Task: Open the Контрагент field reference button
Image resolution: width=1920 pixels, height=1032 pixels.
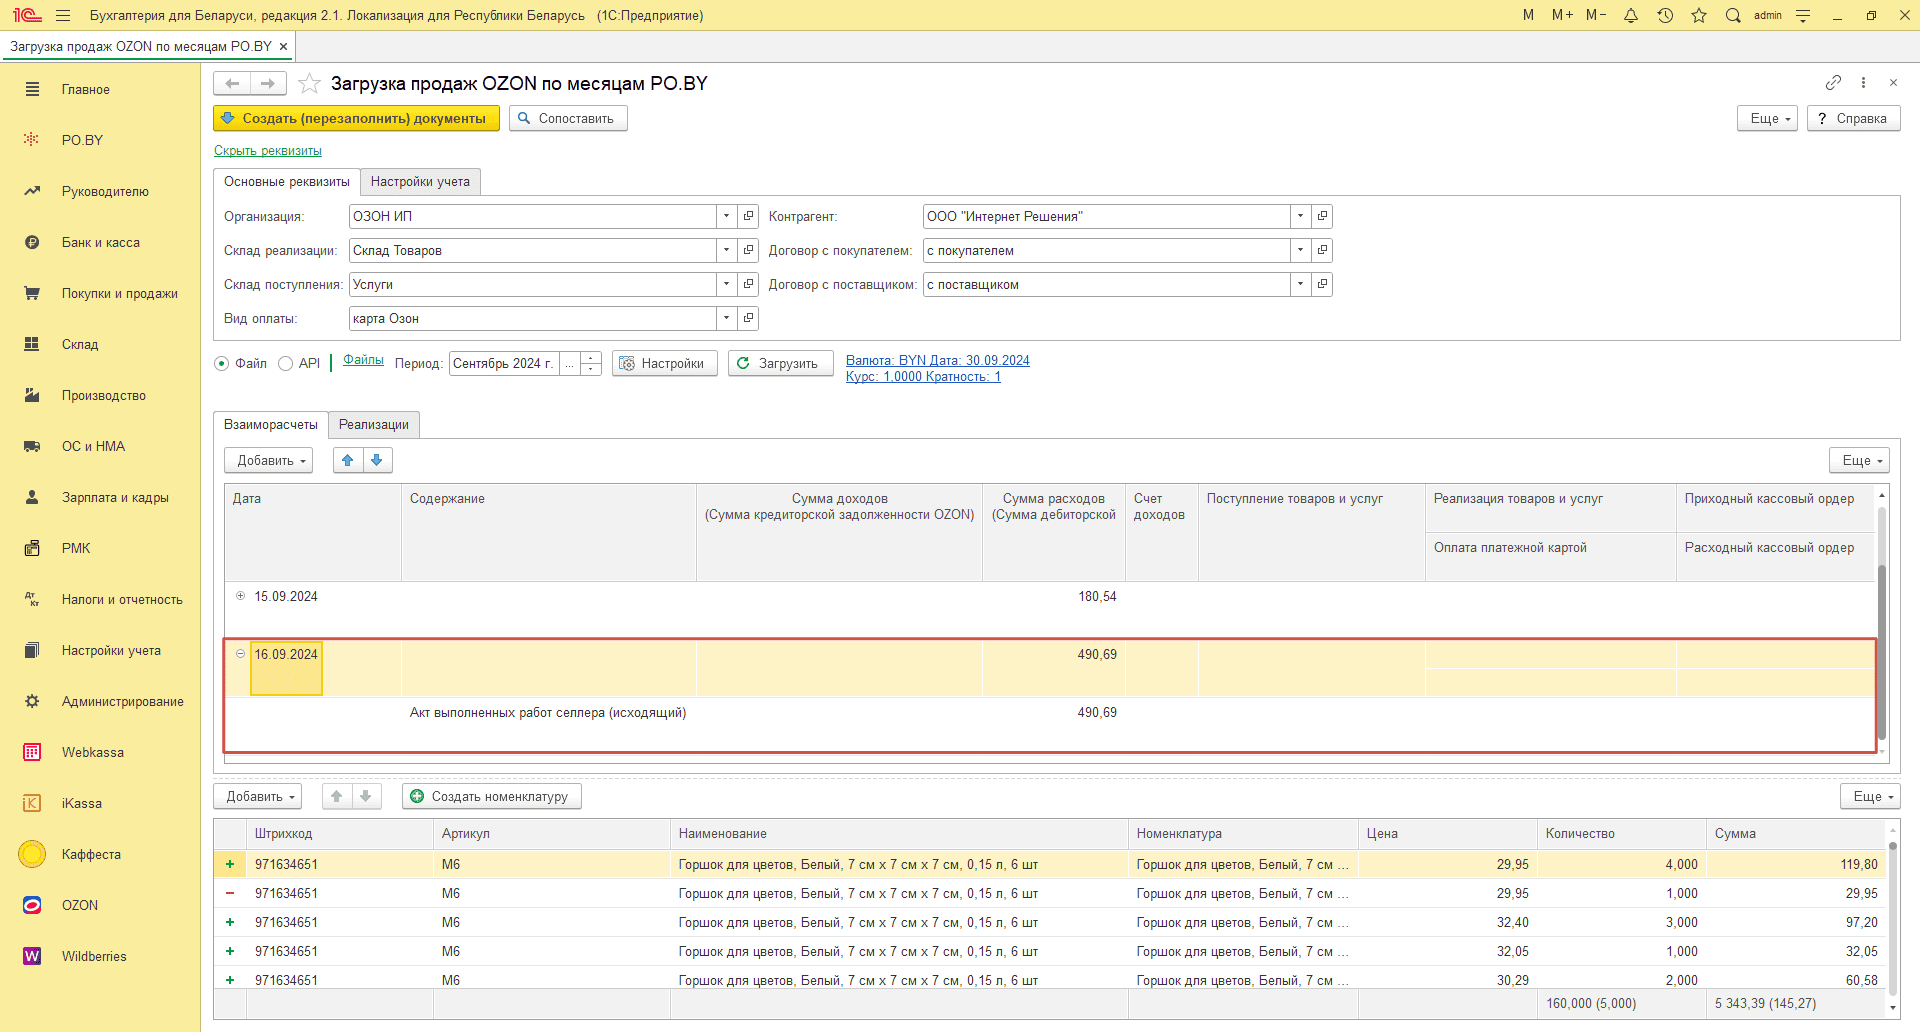Action: (x=1322, y=216)
